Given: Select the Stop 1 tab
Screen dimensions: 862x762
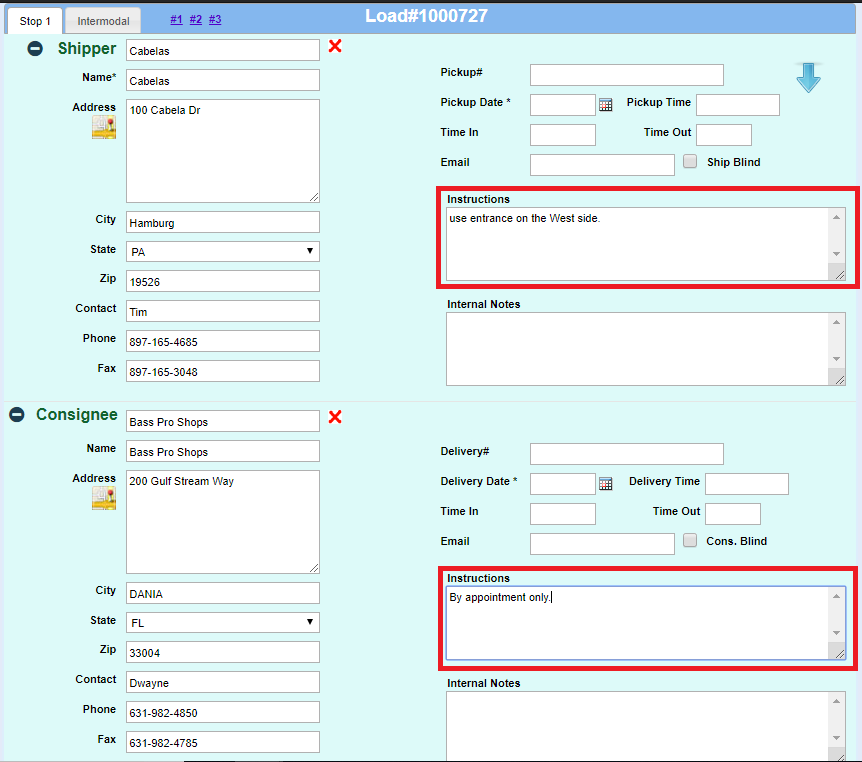Looking at the screenshot, I should 35,21.
